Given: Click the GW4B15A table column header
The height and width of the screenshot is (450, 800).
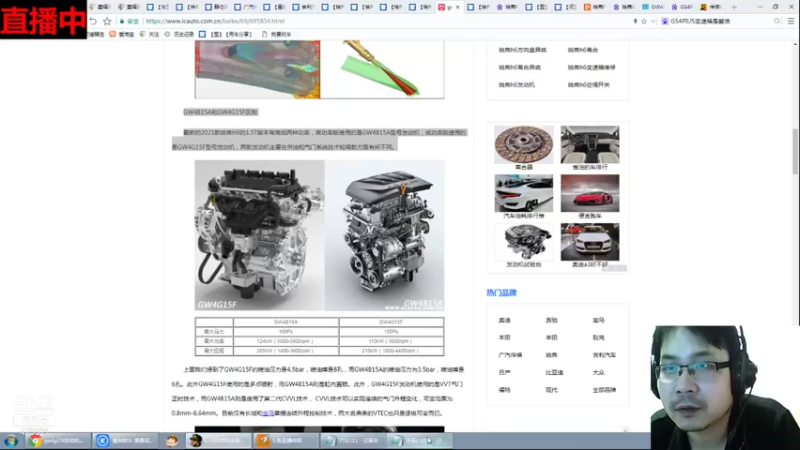Looking at the screenshot, I should click(286, 322).
